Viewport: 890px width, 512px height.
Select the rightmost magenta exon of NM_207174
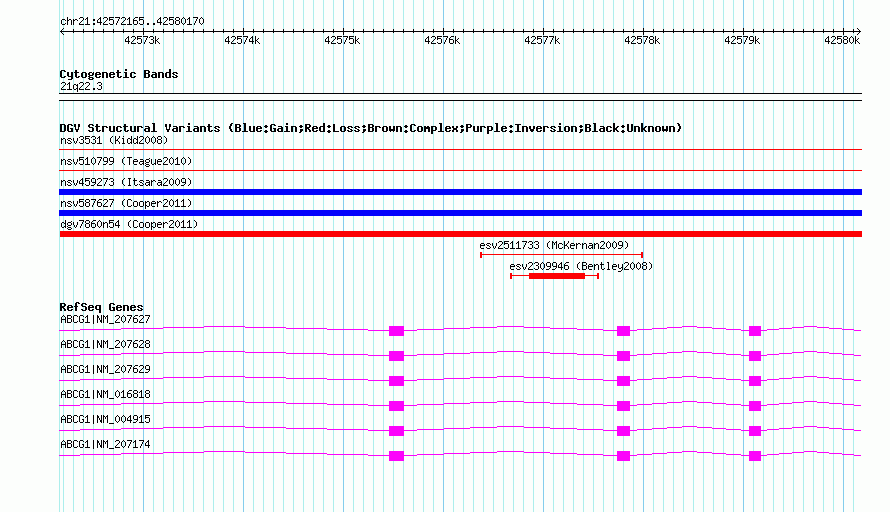(x=755, y=456)
